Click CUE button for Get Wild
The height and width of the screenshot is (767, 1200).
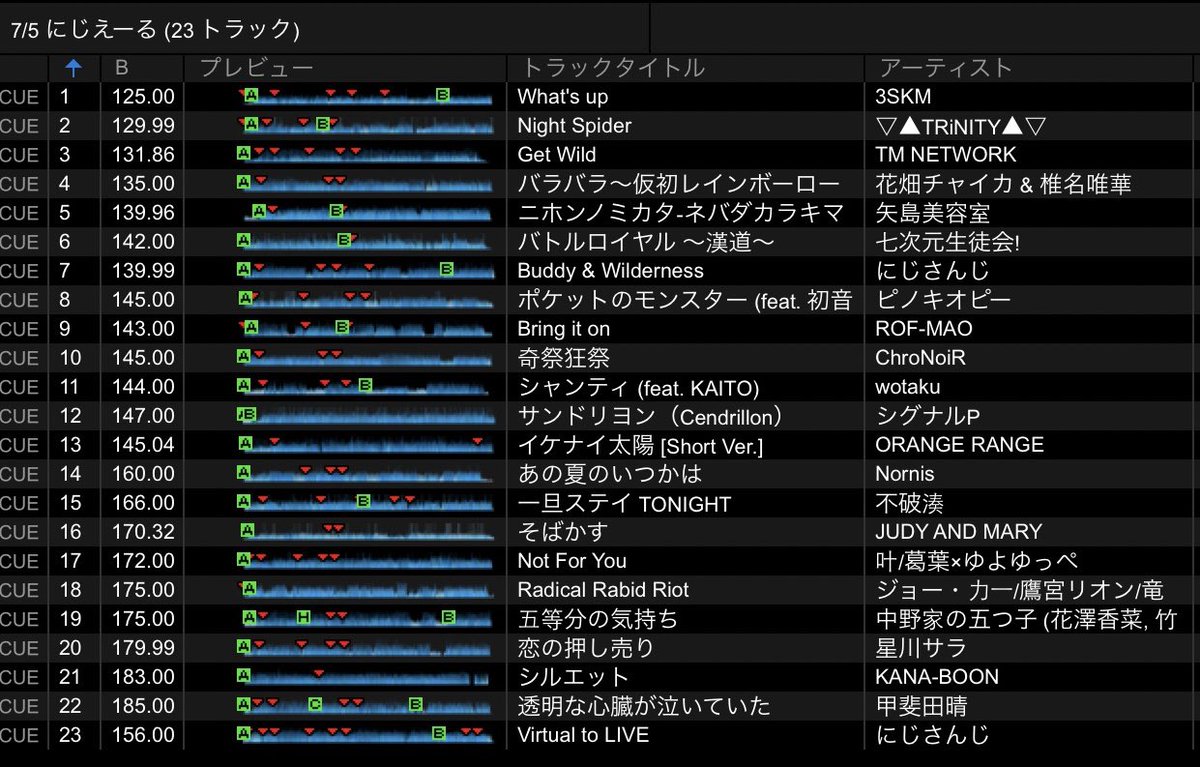click(20, 155)
